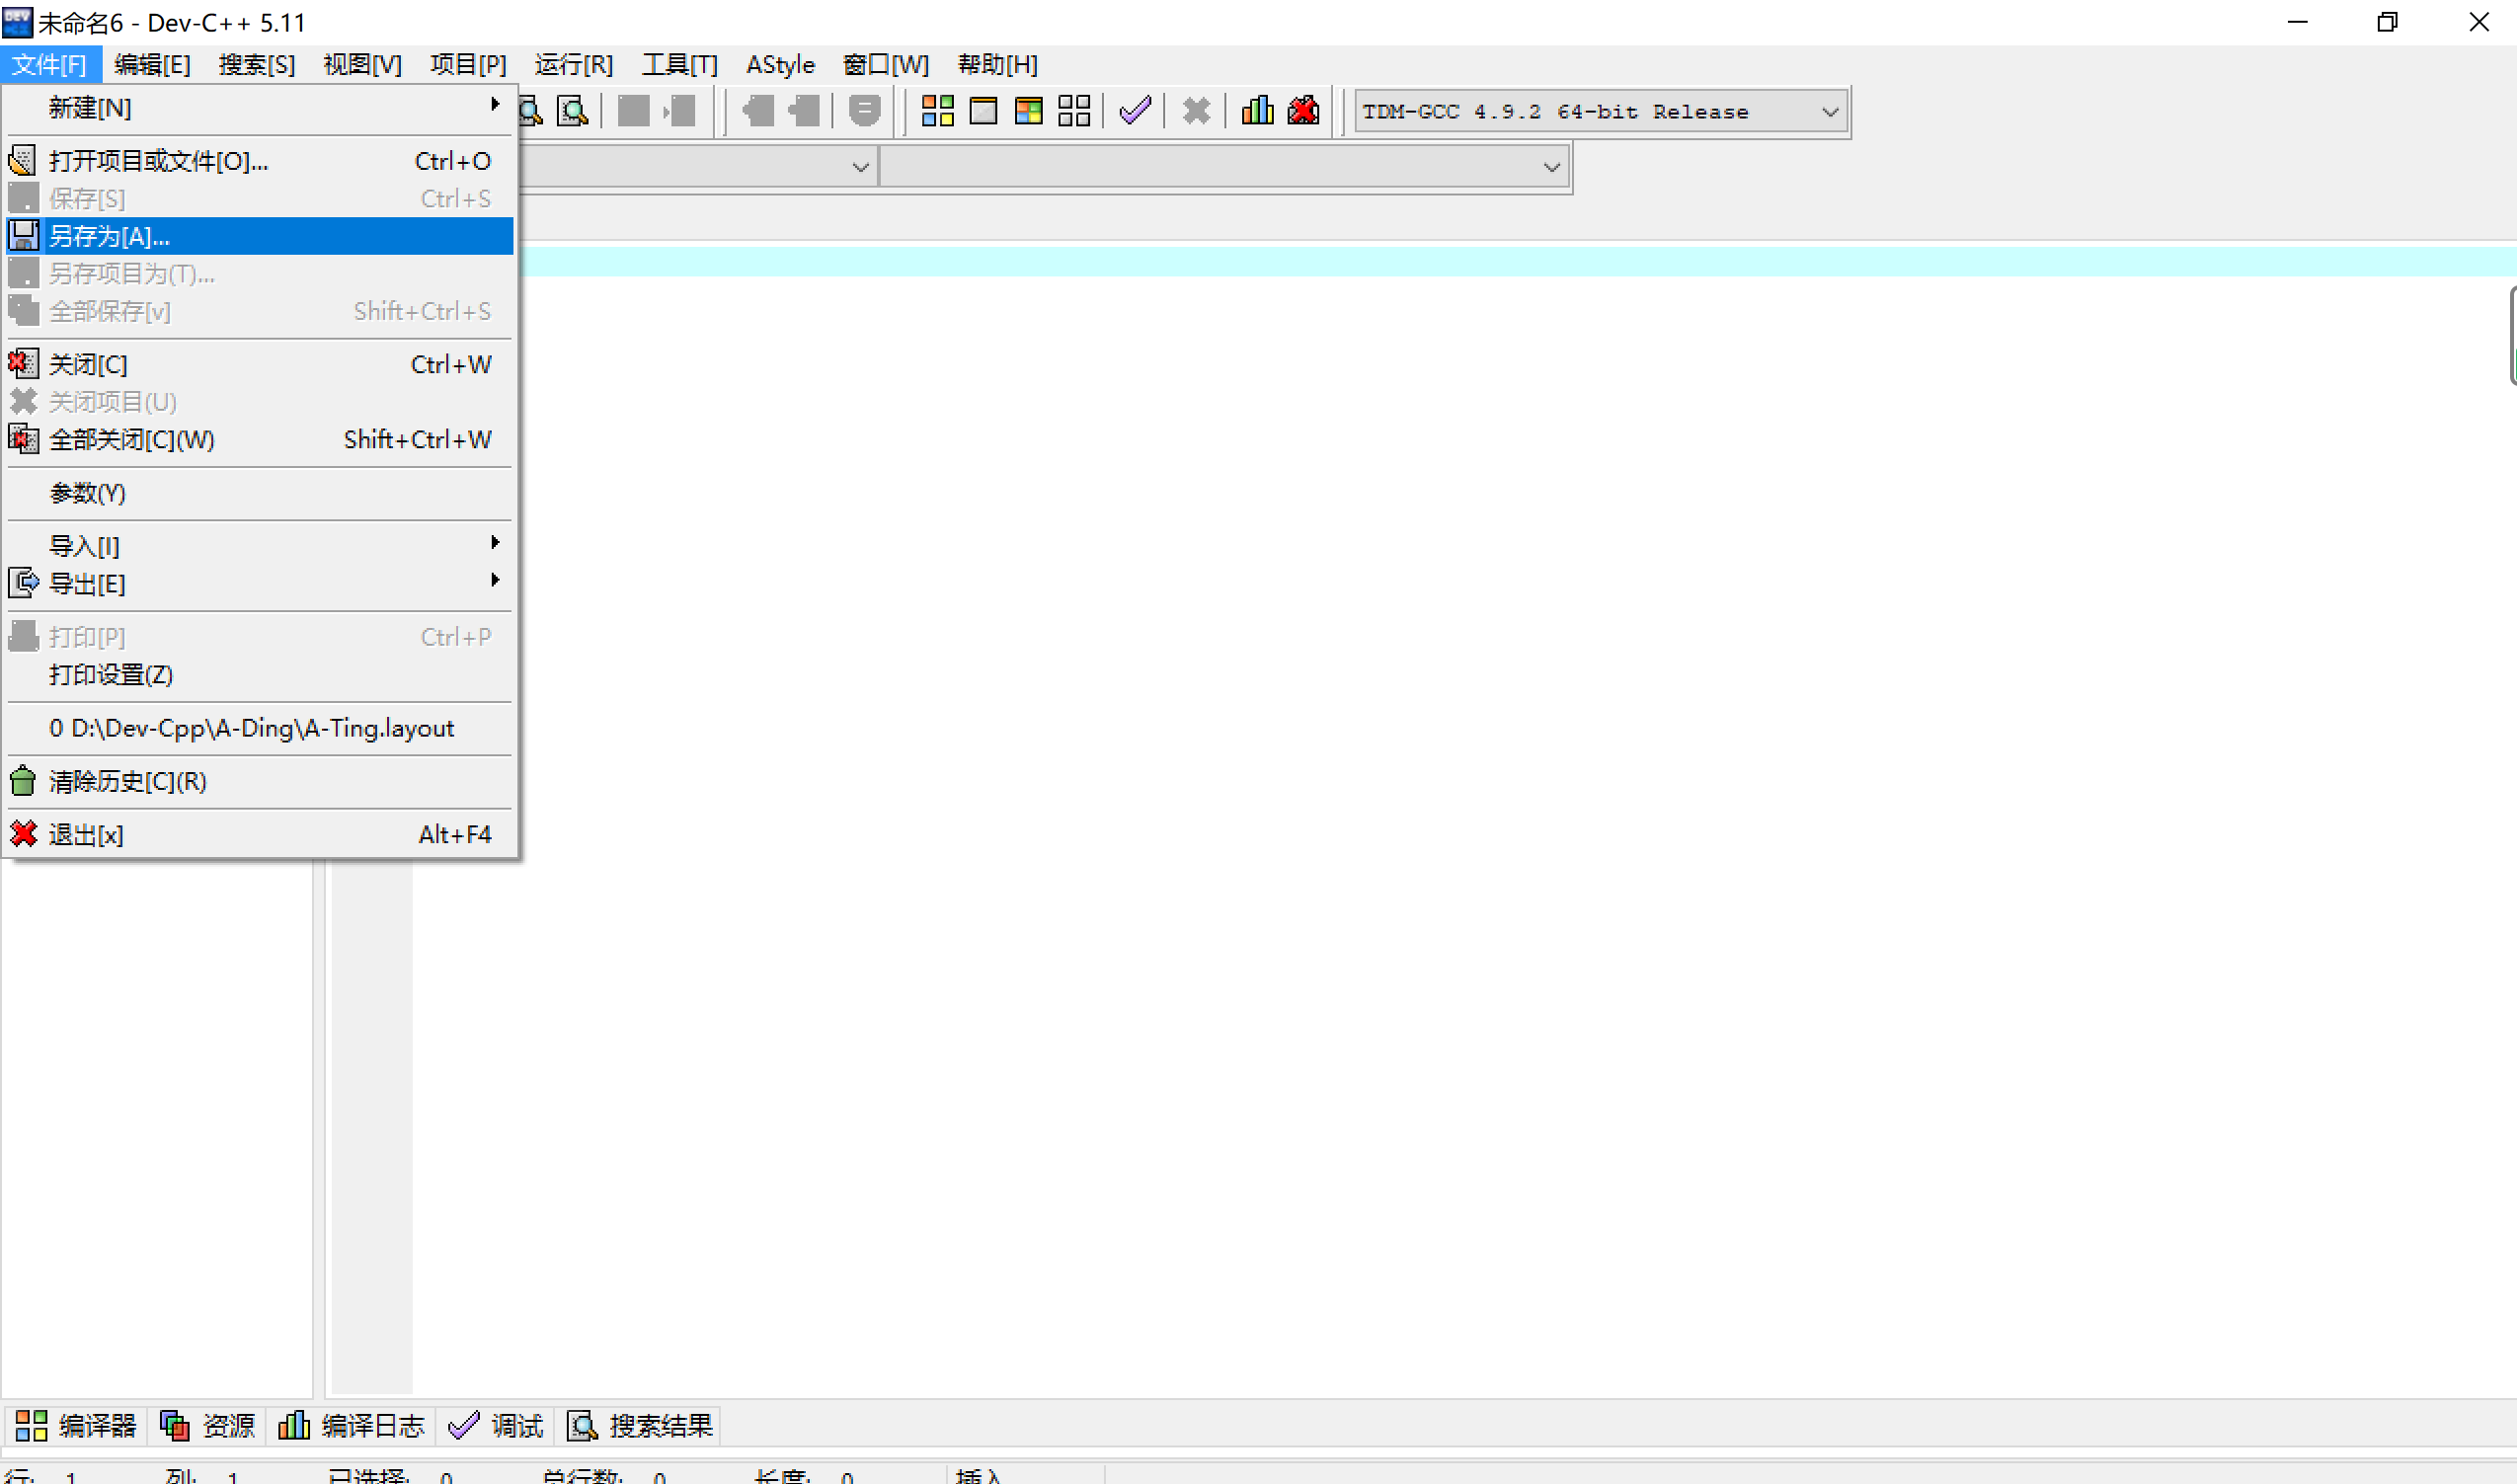Open the wide function list combo box

(1550, 167)
